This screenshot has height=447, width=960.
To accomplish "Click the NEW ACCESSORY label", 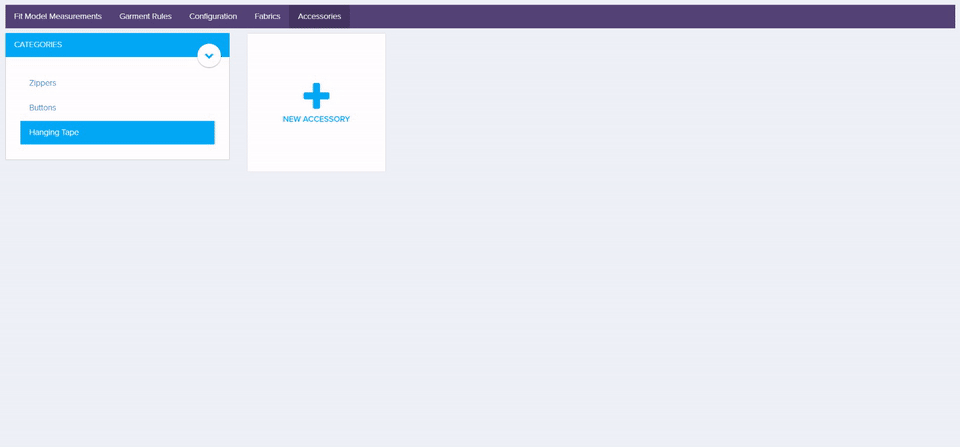I will [316, 119].
